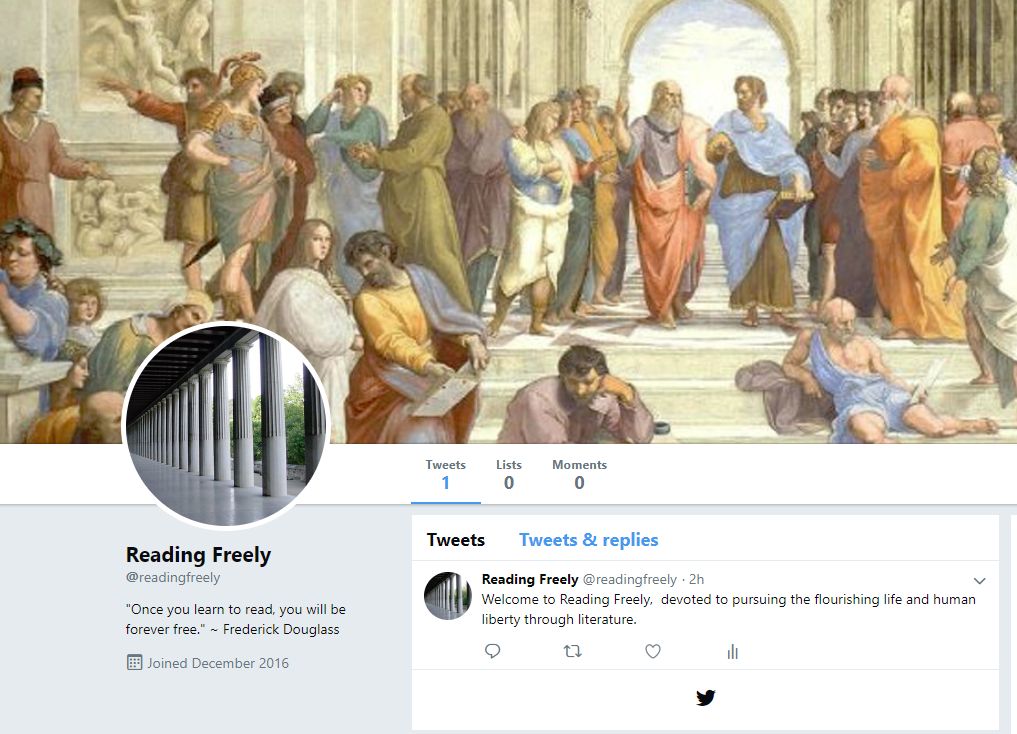1017x734 pixels.
Task: Click the reply speech bubble icon
Action: (x=492, y=651)
